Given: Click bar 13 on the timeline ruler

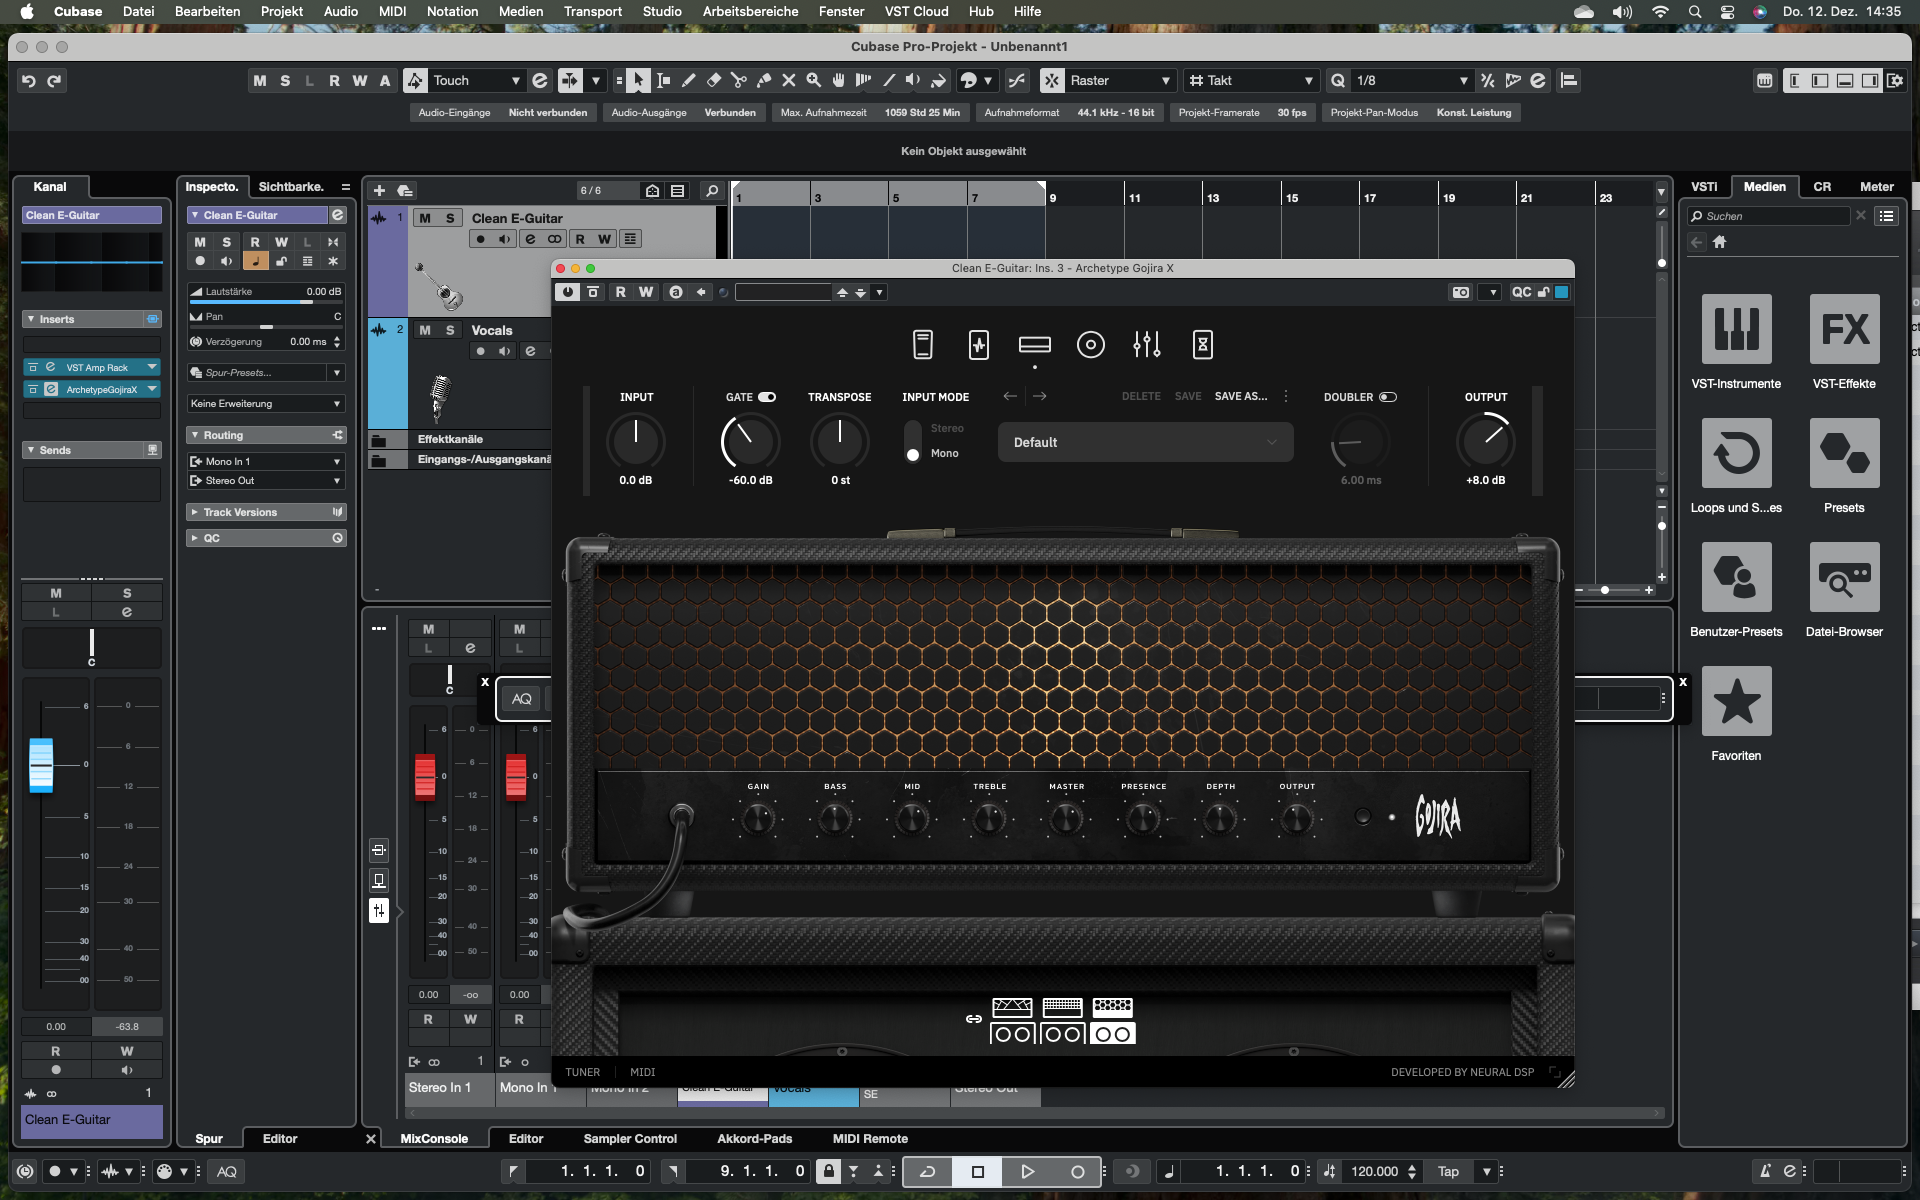Looking at the screenshot, I should [x=1213, y=198].
